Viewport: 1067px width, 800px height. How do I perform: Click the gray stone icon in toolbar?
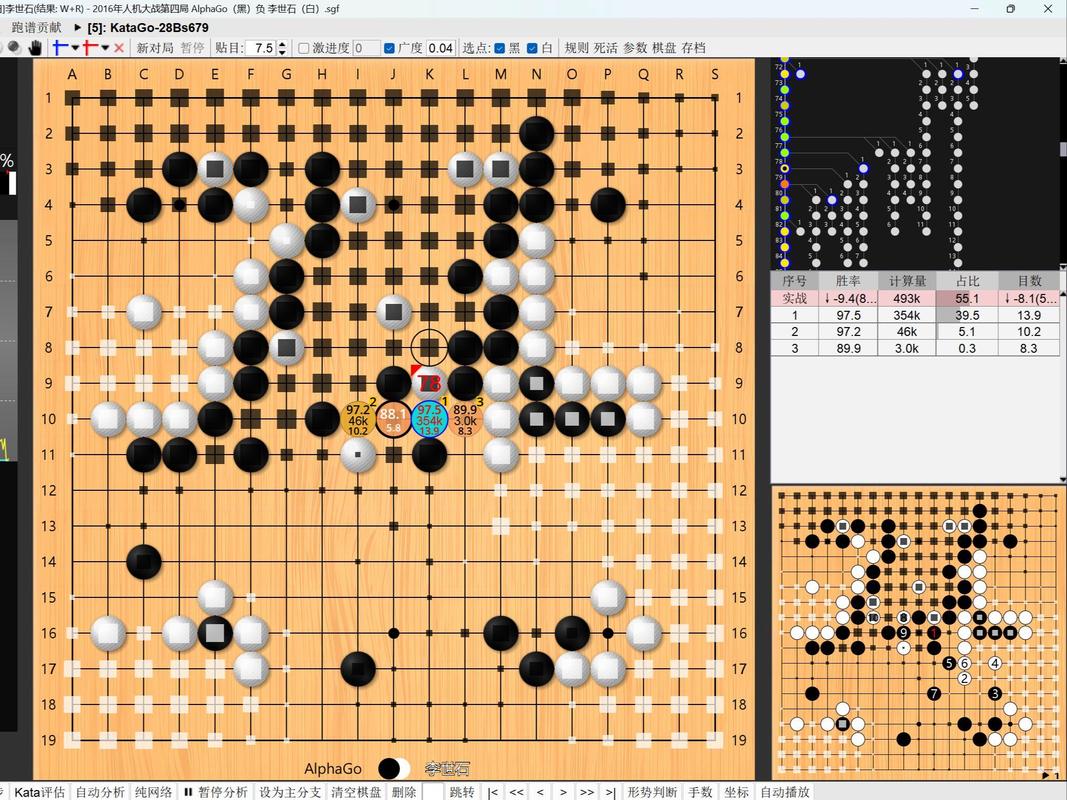click(x=14, y=48)
